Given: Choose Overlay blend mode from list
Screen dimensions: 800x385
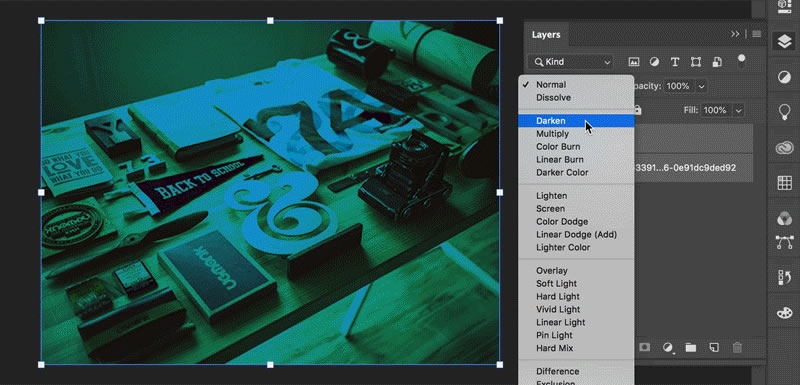Looking at the screenshot, I should pyautogui.click(x=552, y=271).
